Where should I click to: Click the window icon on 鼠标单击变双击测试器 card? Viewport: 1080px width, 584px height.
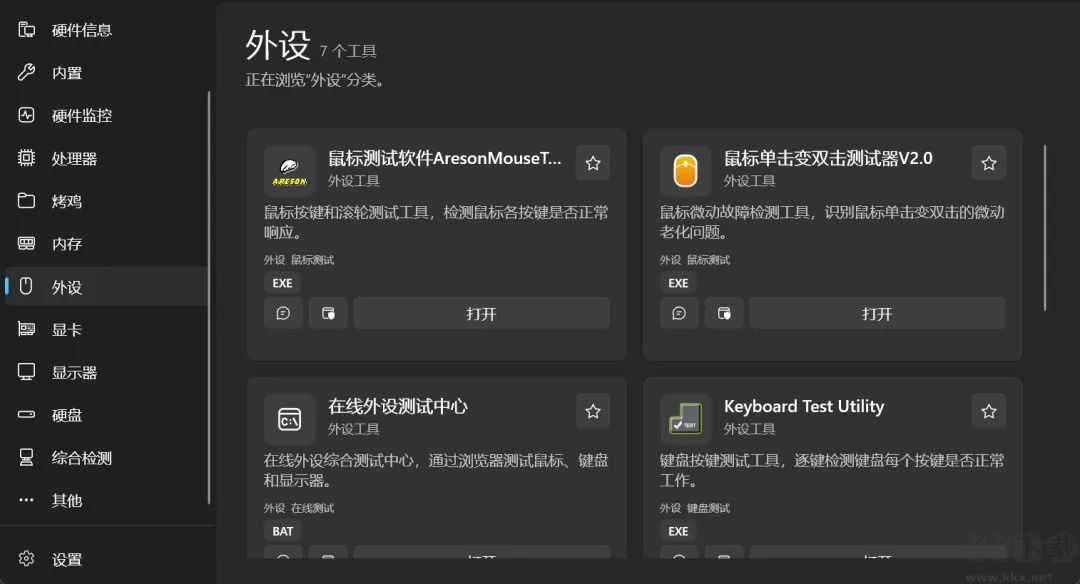pos(724,313)
